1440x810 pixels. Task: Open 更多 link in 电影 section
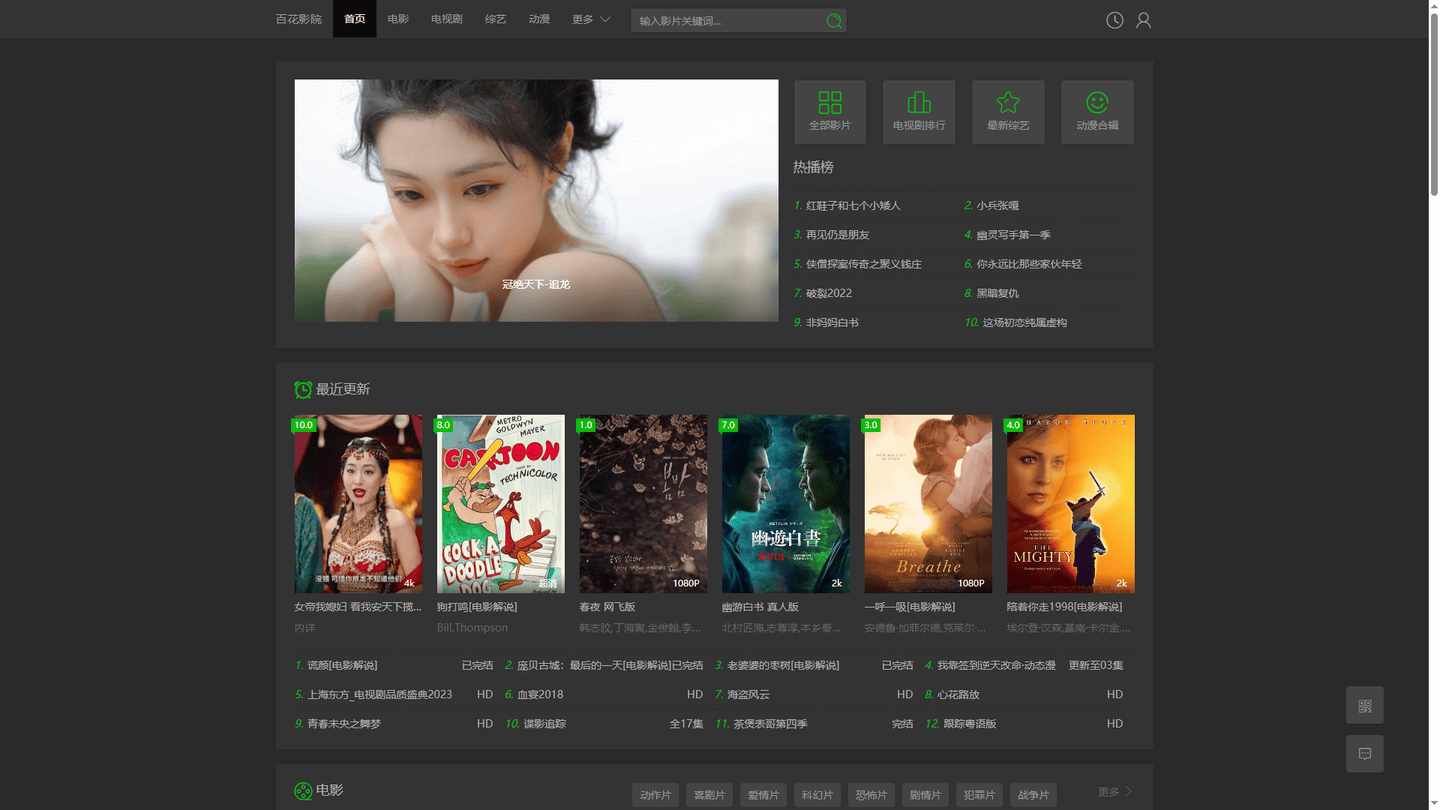click(x=1115, y=792)
